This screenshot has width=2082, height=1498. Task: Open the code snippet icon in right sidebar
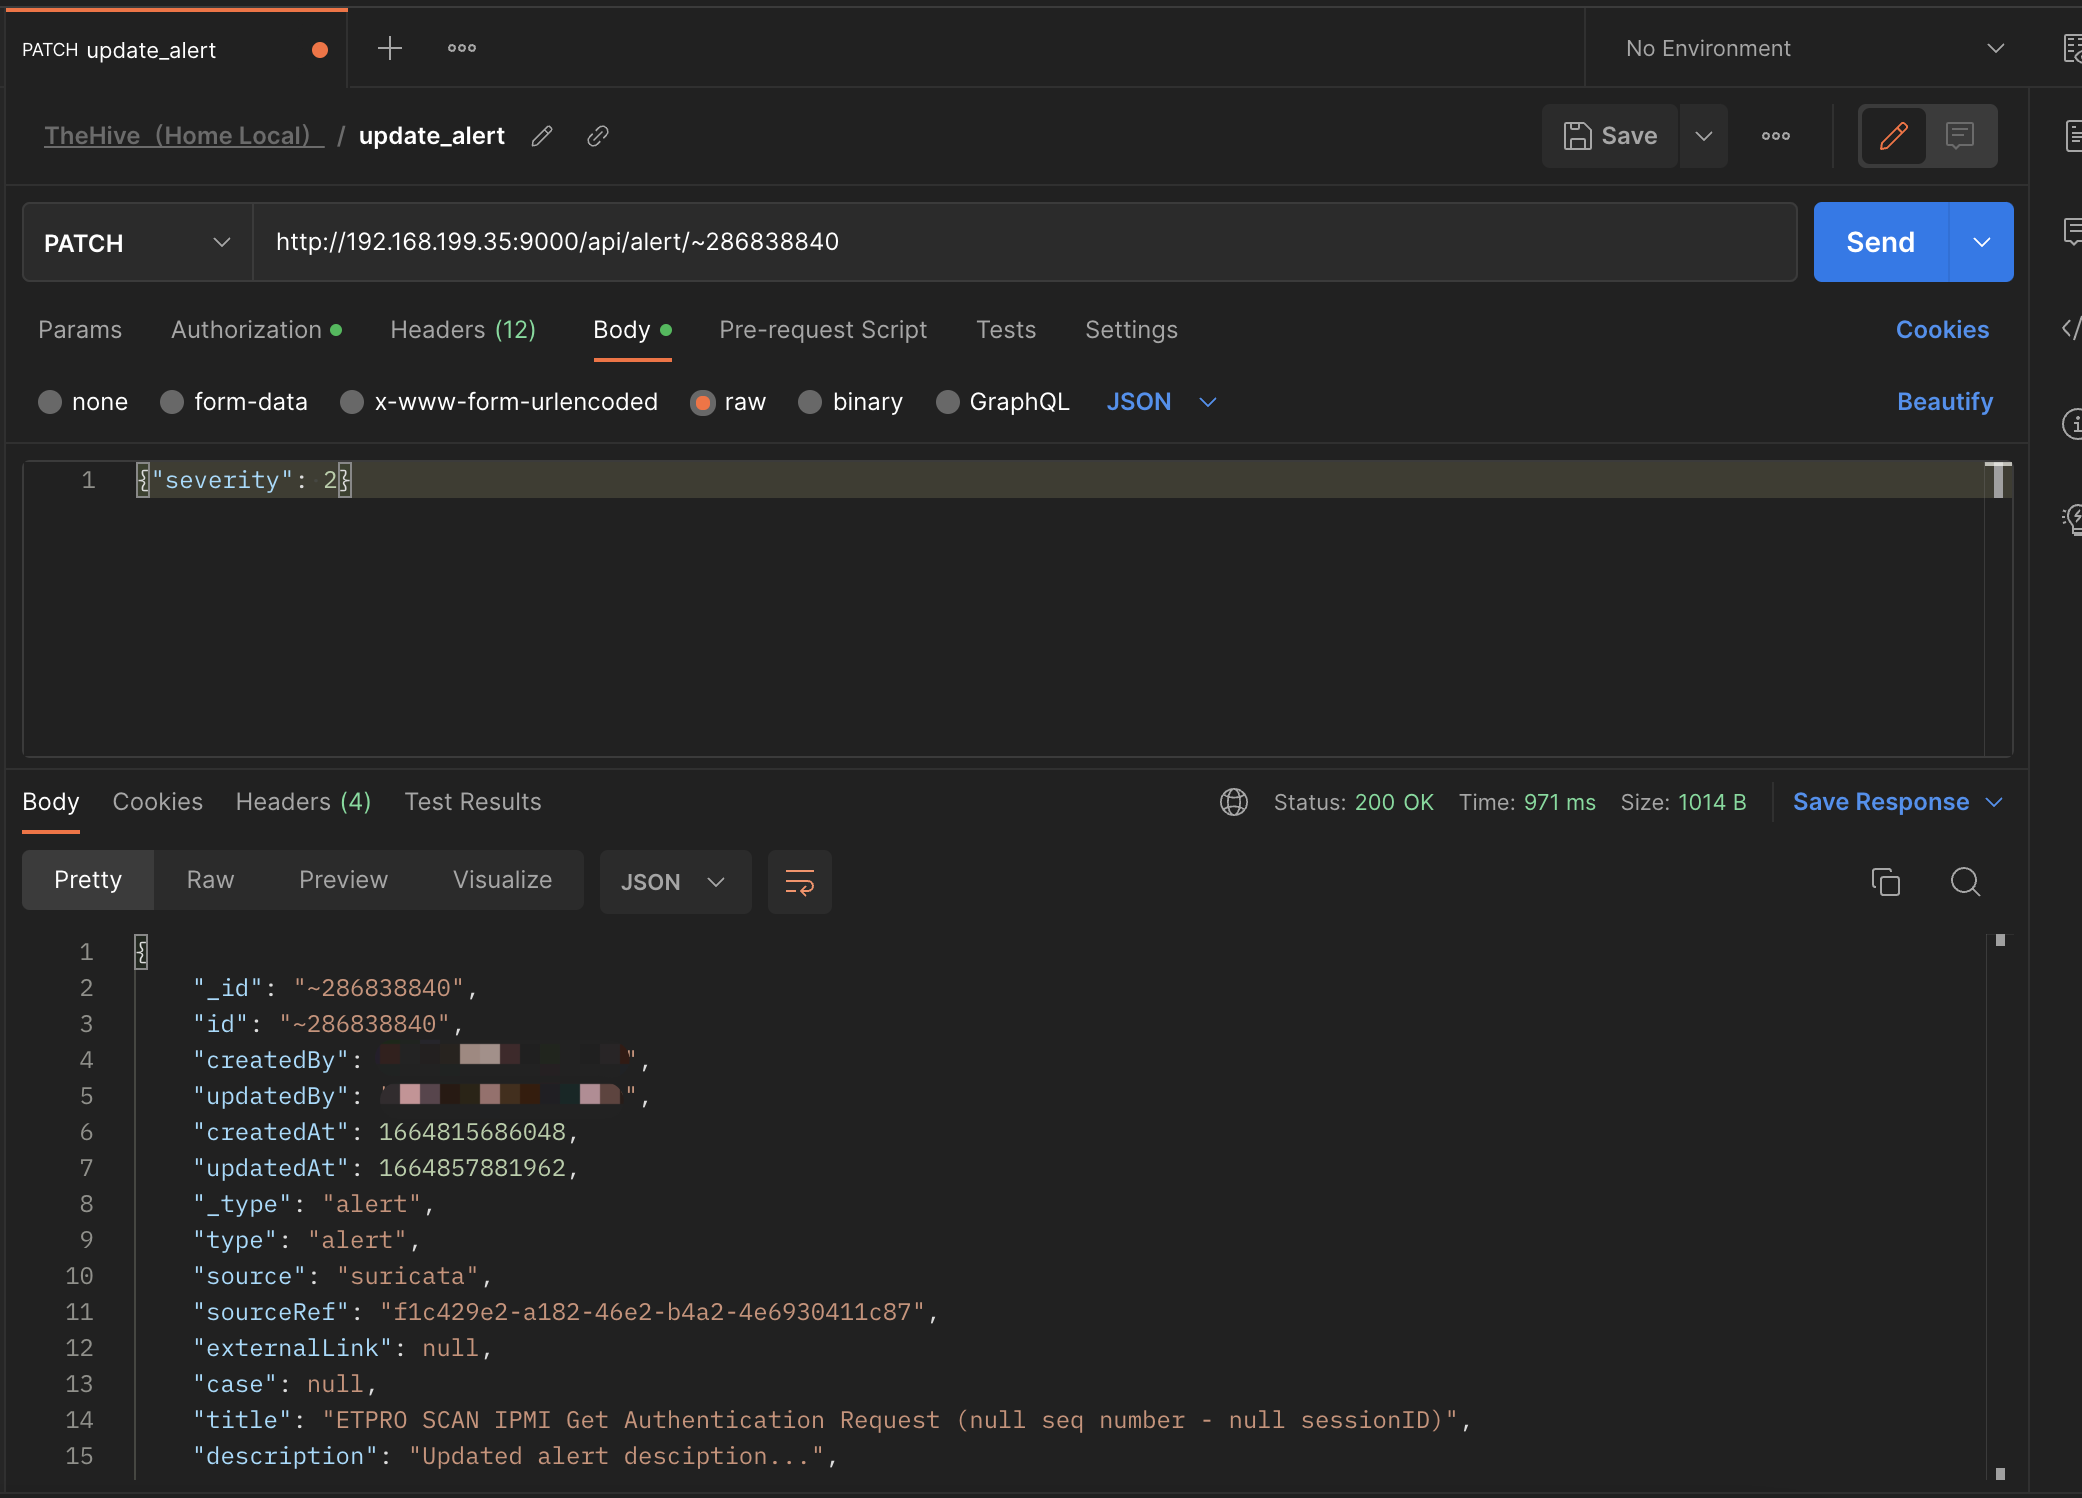[x=2071, y=328]
